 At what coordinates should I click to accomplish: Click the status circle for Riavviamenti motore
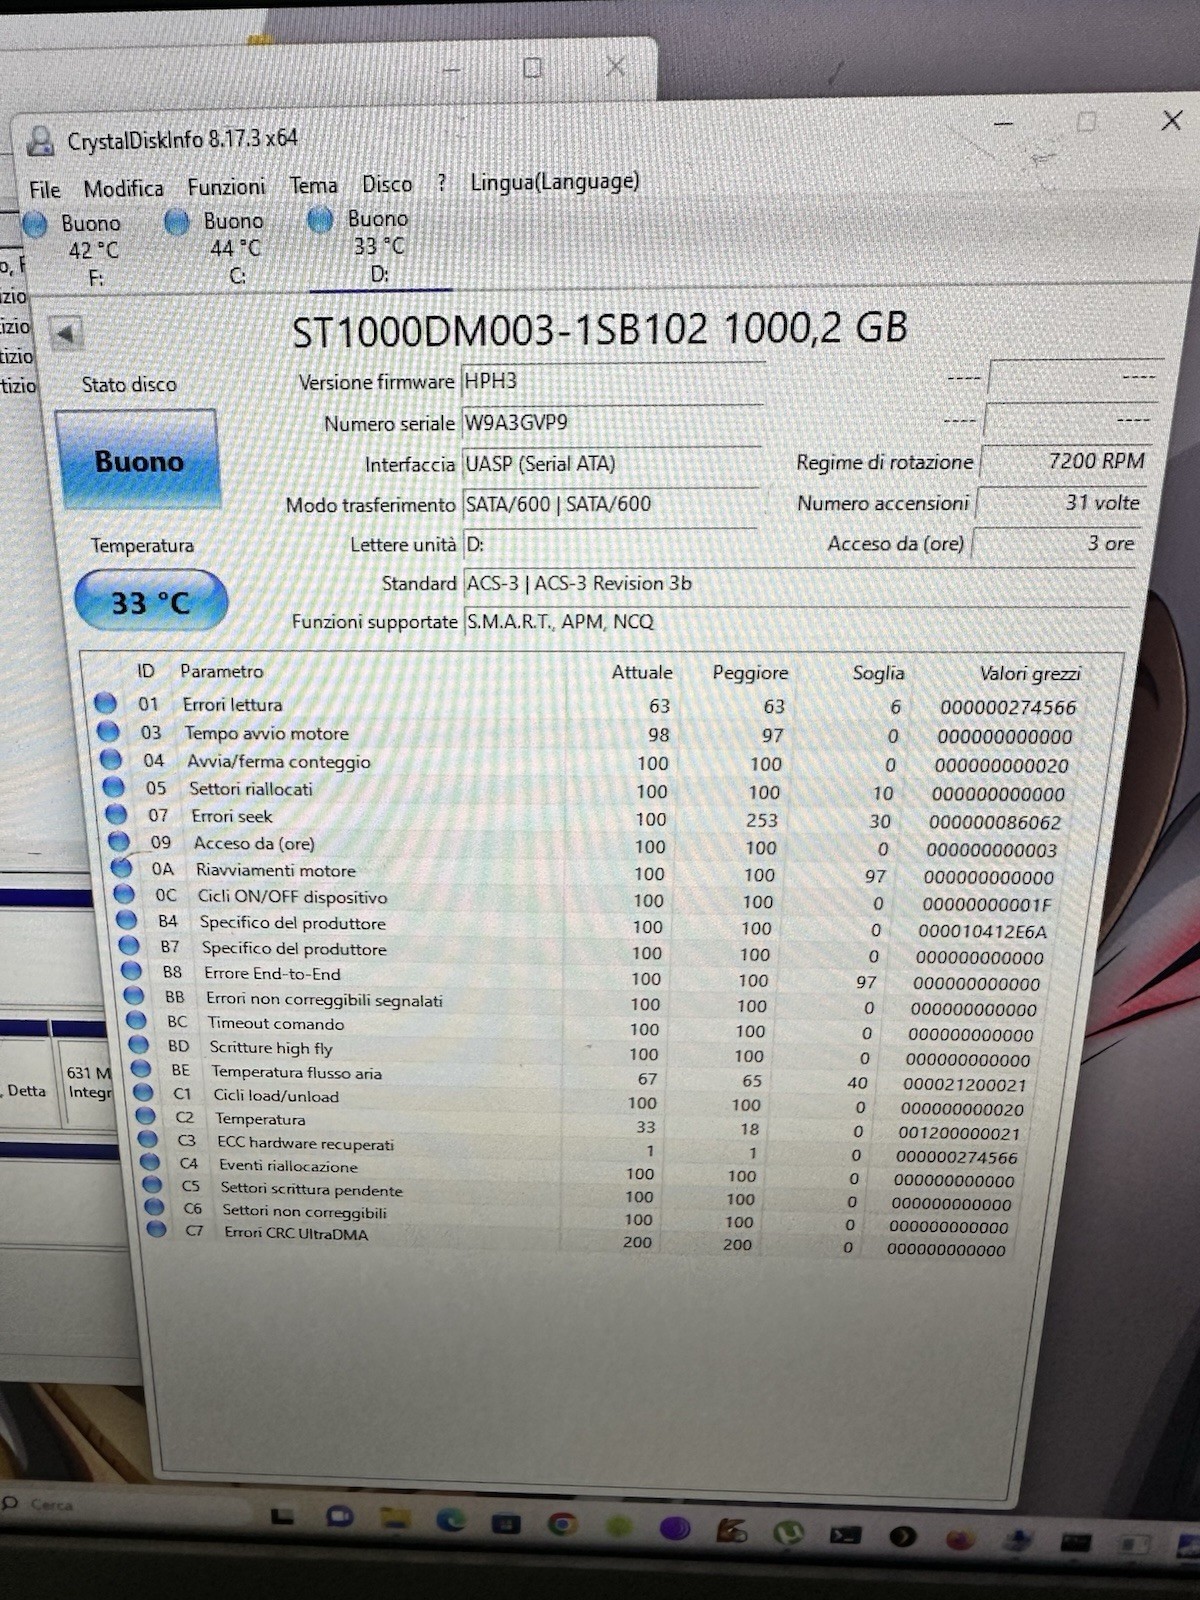pos(122,867)
